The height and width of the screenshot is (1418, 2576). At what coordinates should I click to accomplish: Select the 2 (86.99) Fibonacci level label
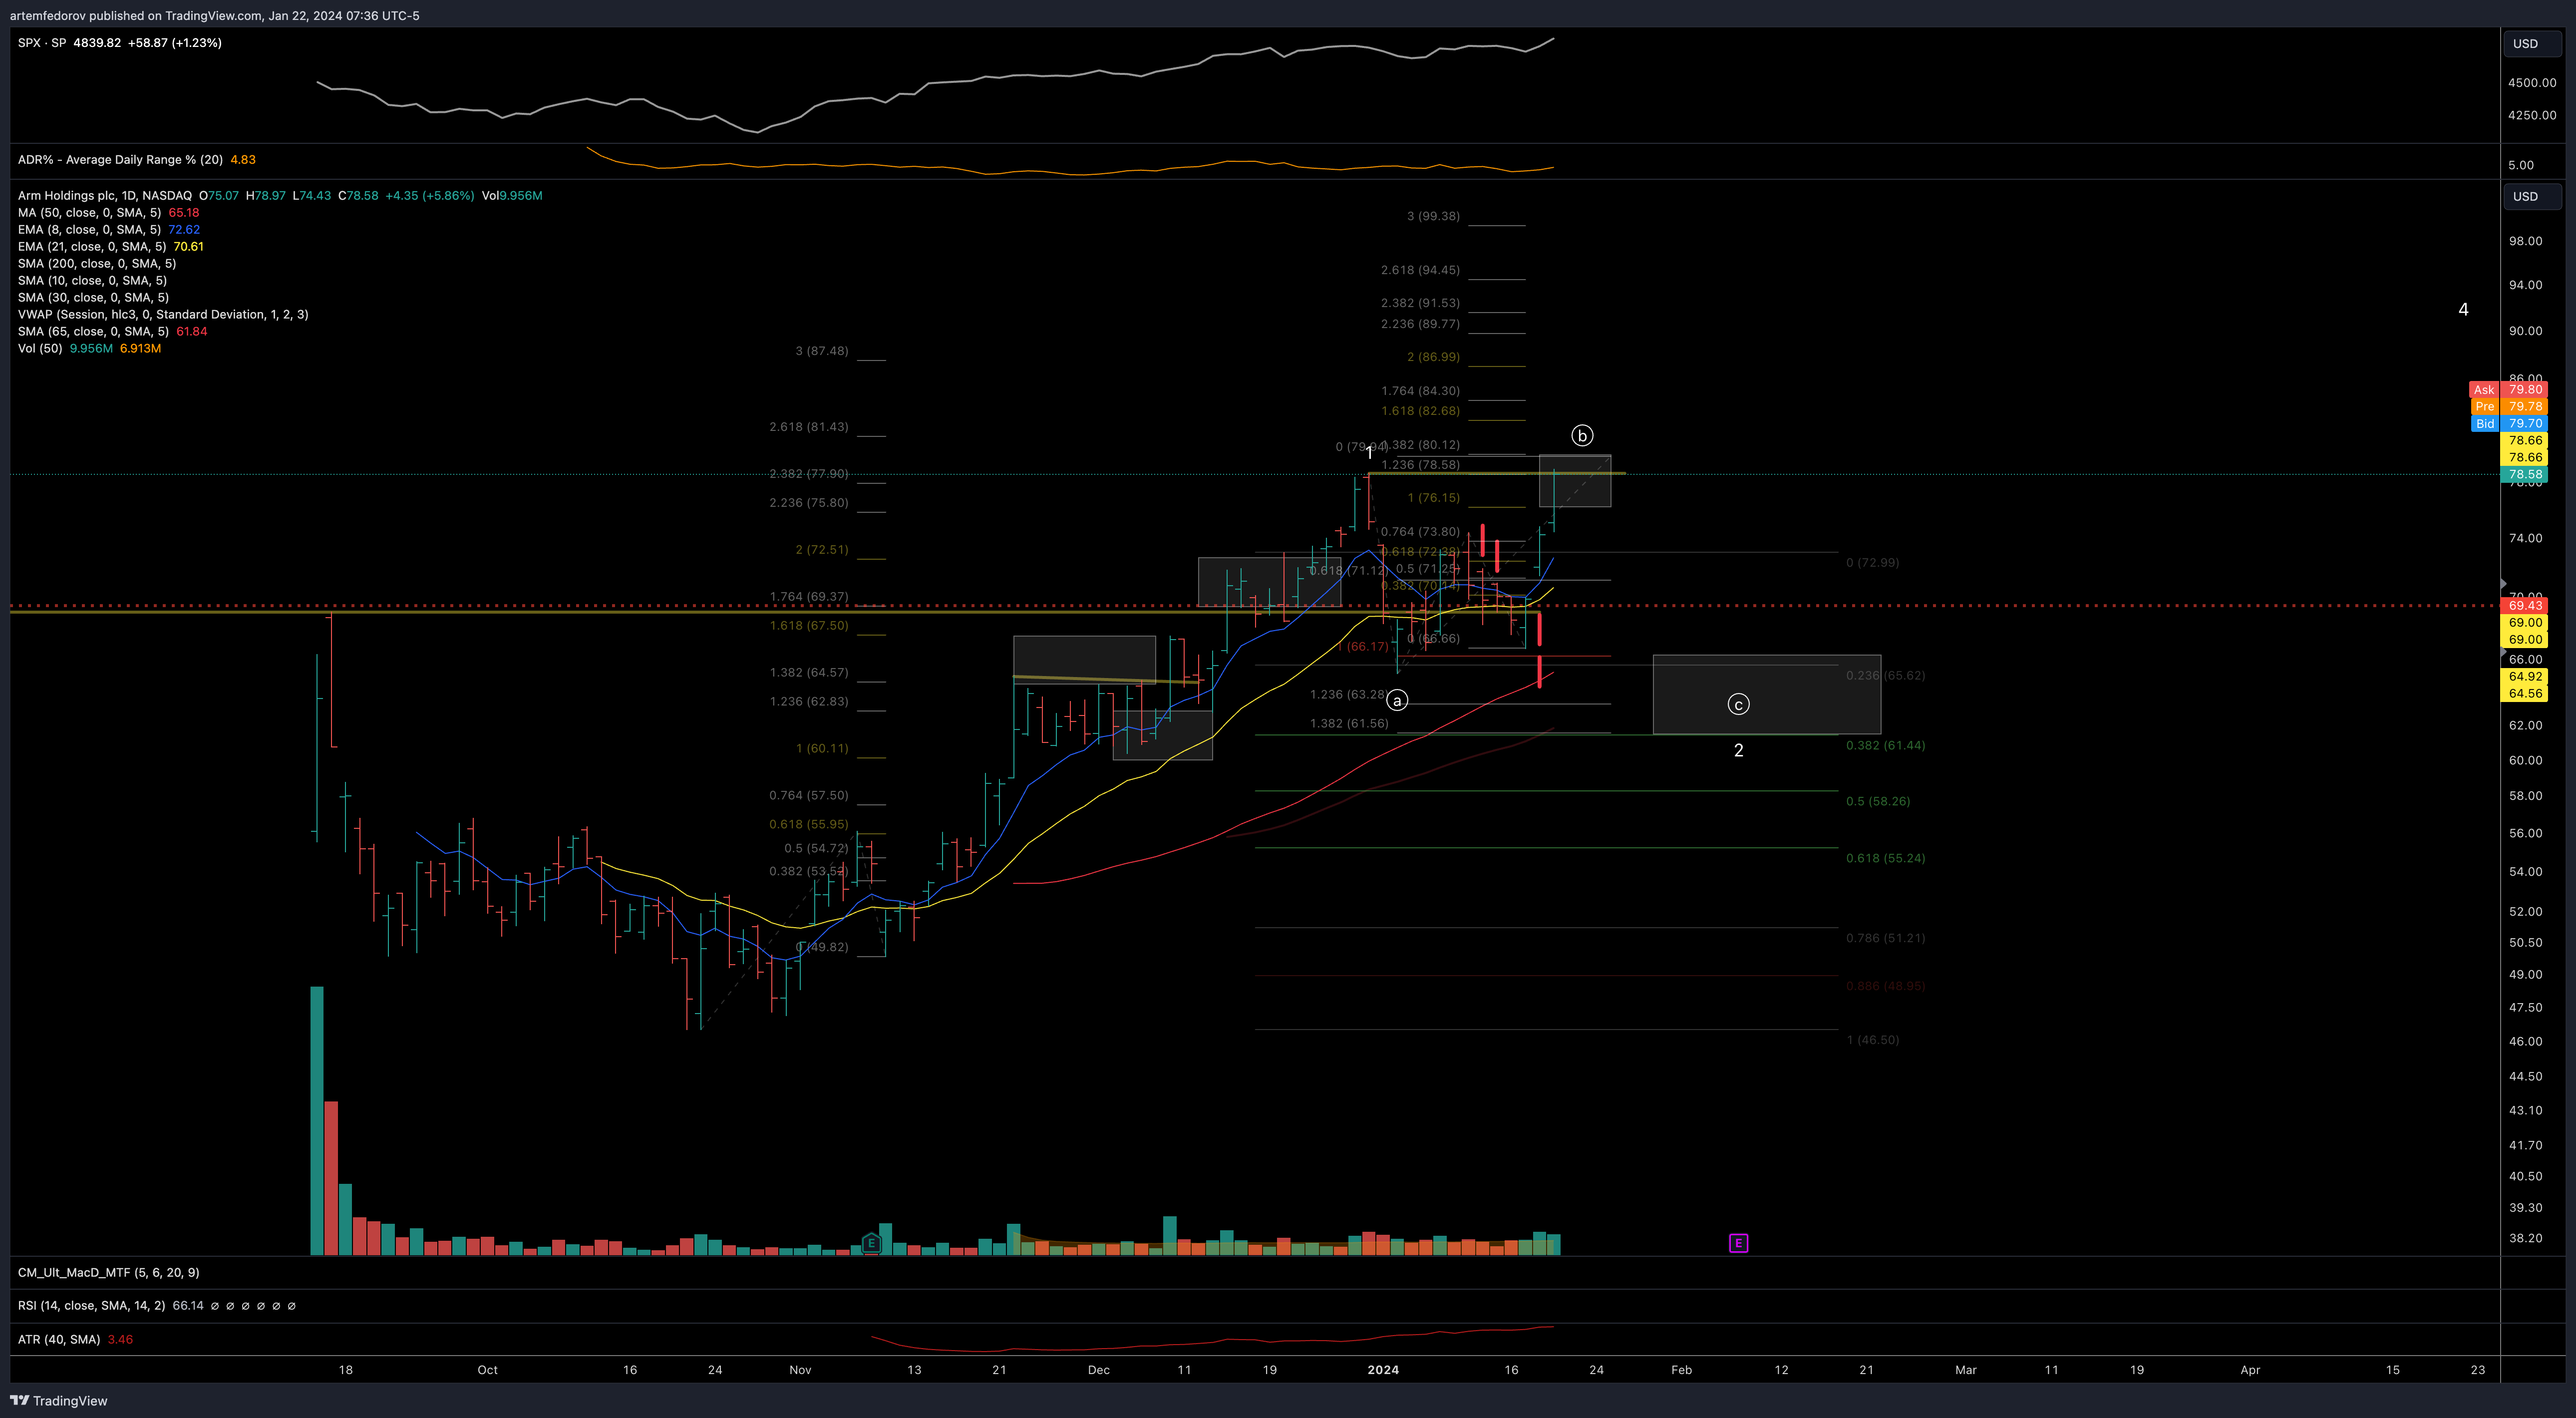click(1433, 357)
